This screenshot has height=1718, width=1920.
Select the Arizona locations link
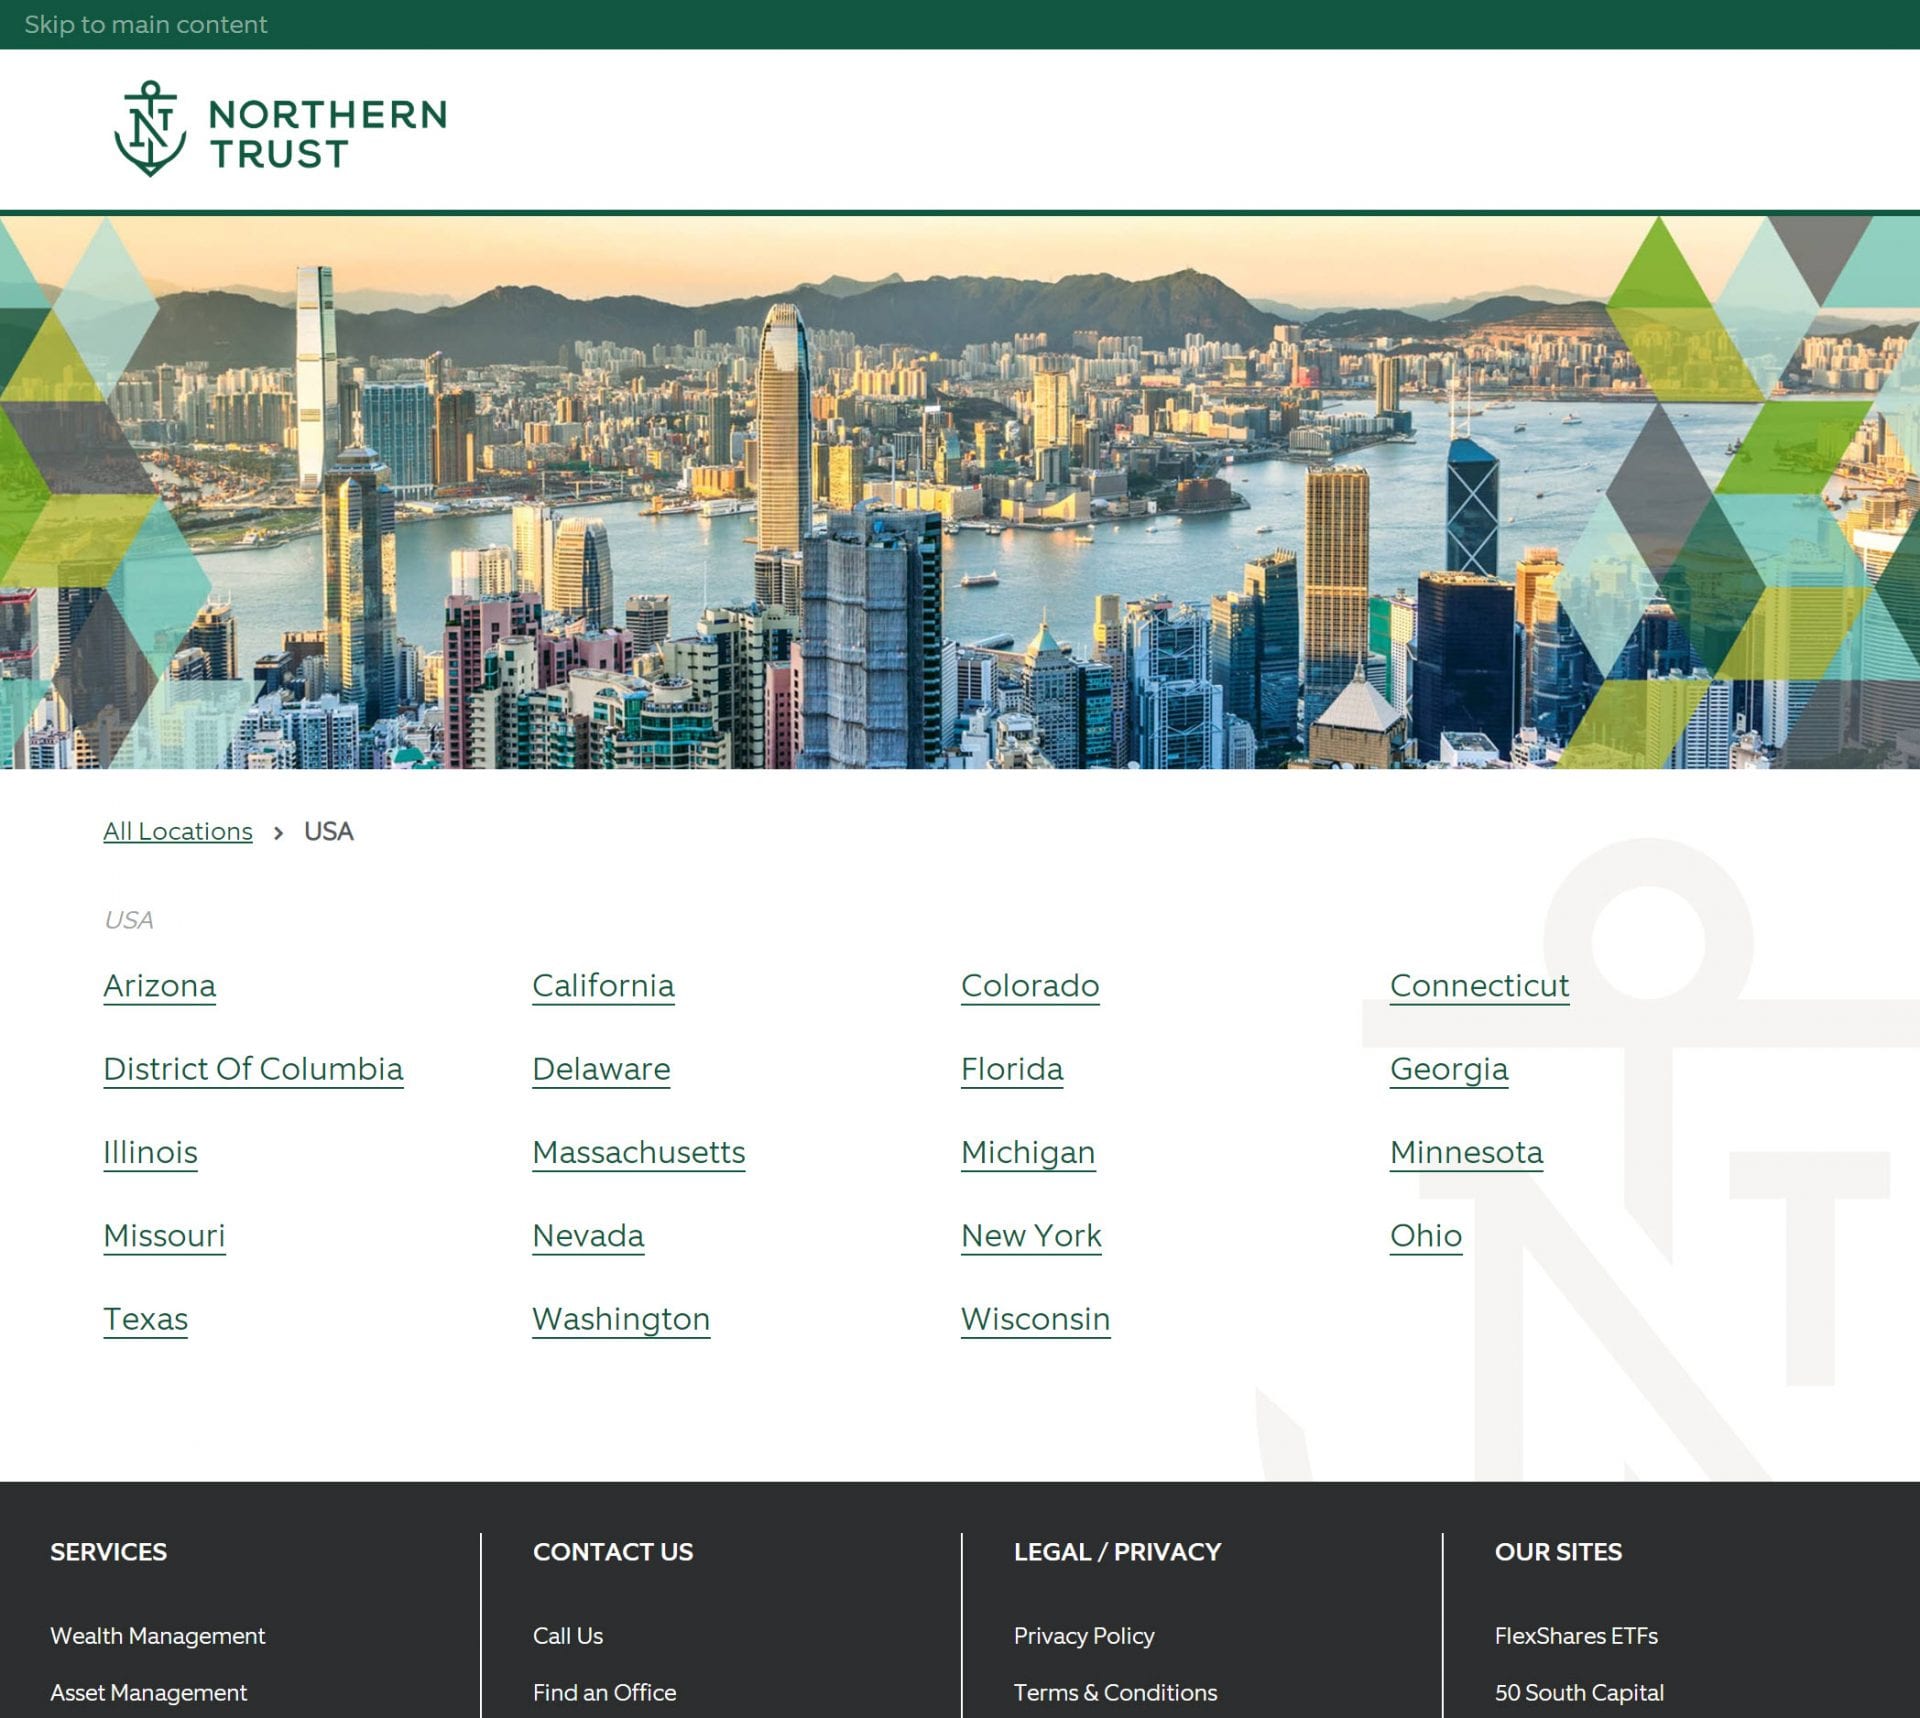[x=159, y=986]
